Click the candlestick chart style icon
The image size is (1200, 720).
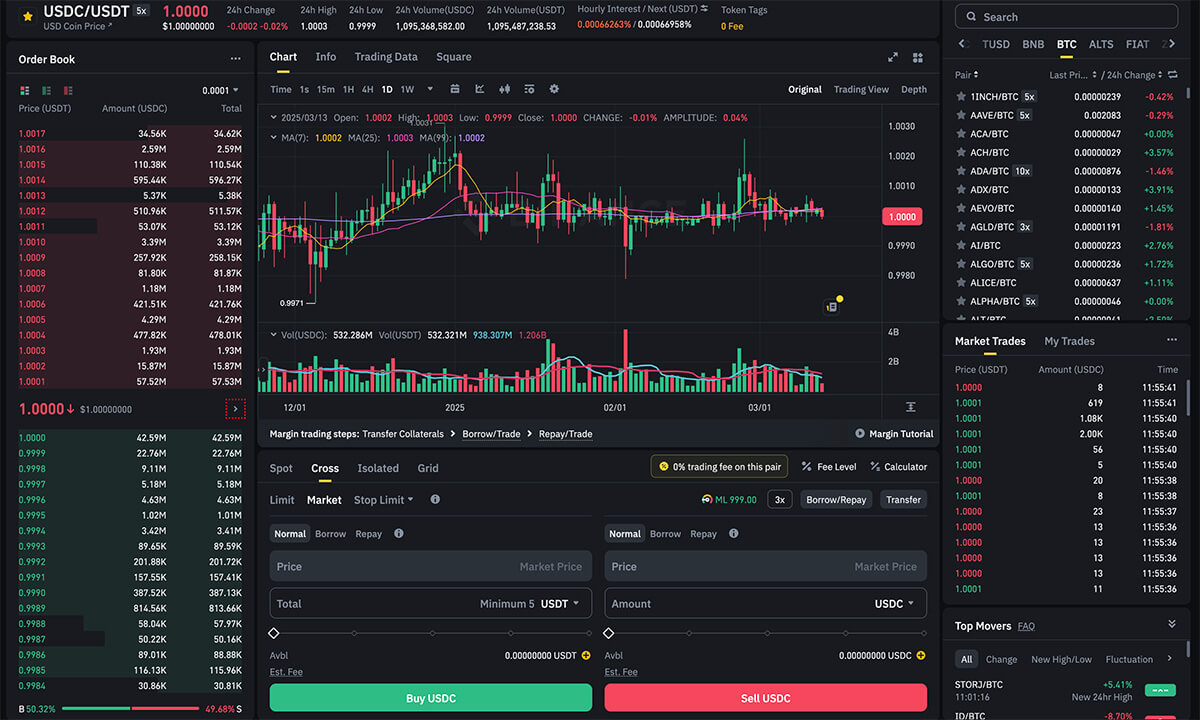[504, 89]
